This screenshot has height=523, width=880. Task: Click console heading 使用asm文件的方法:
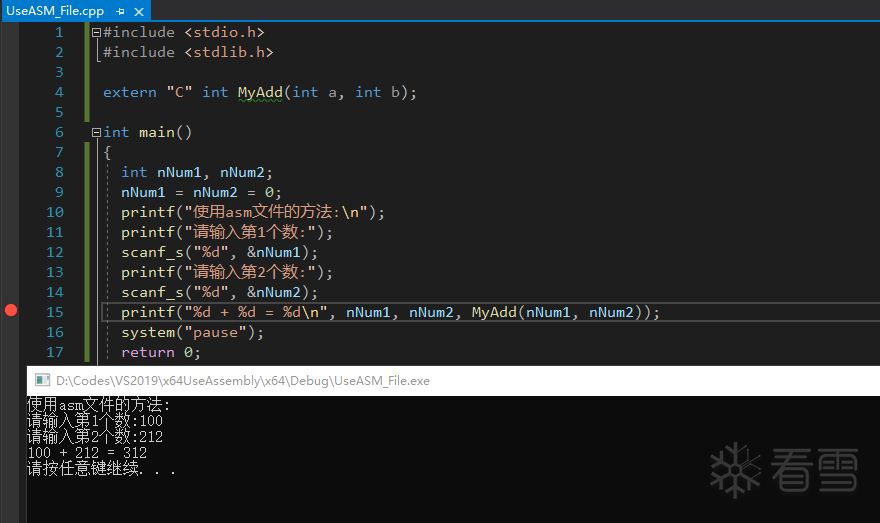[98, 405]
